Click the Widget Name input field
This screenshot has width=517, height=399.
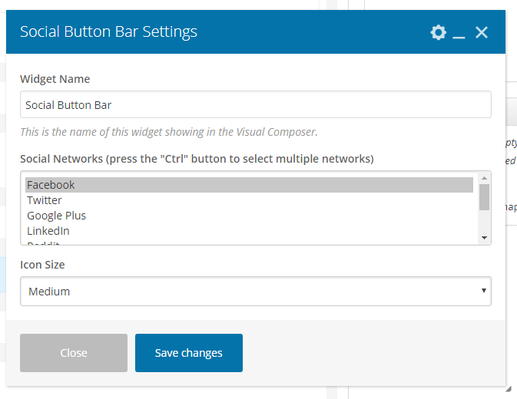tap(256, 104)
